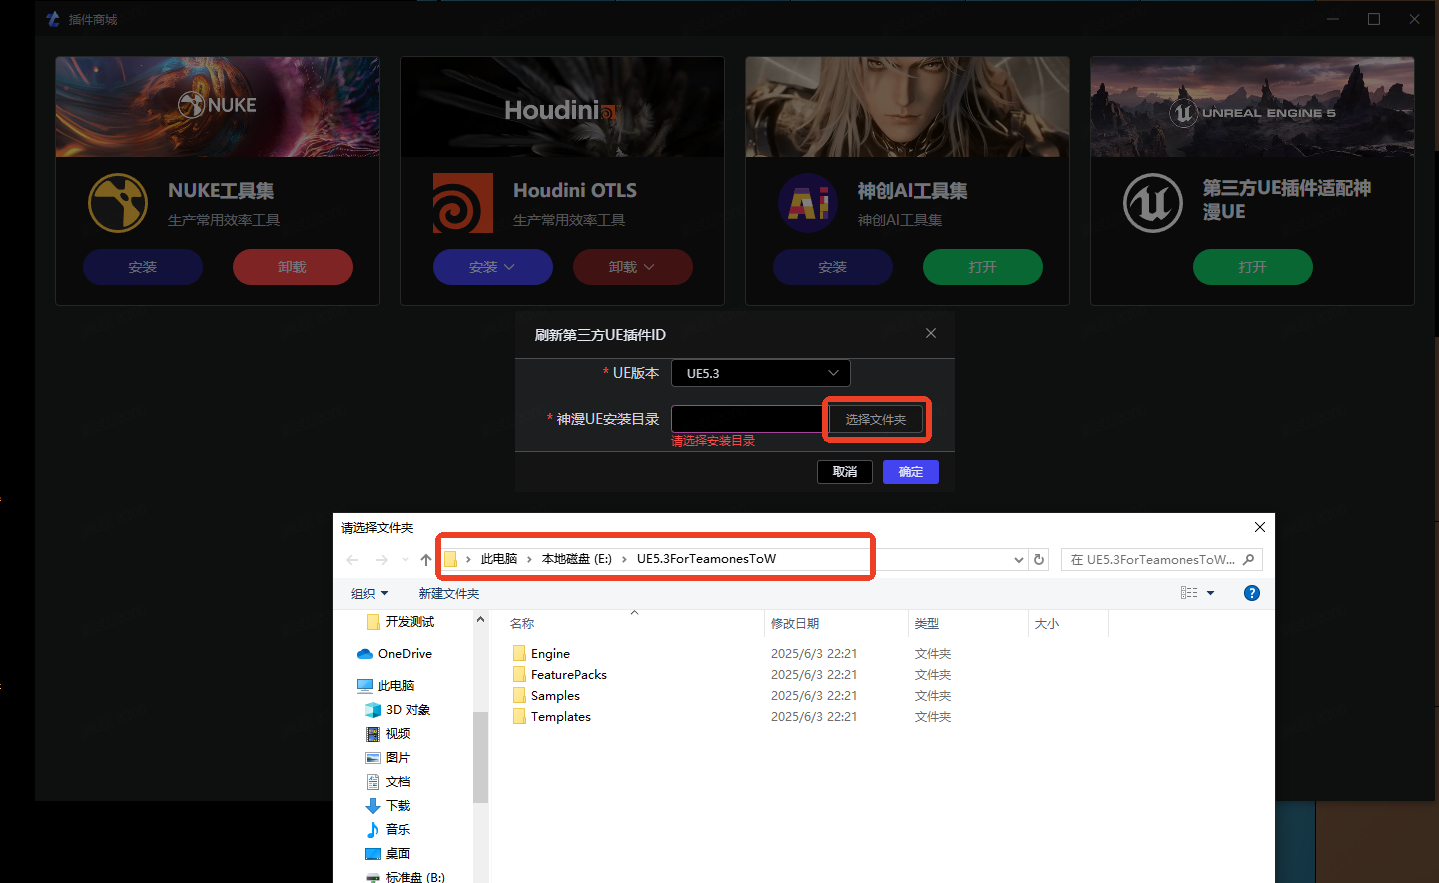Select the FeaturePacks folder name

569,674
